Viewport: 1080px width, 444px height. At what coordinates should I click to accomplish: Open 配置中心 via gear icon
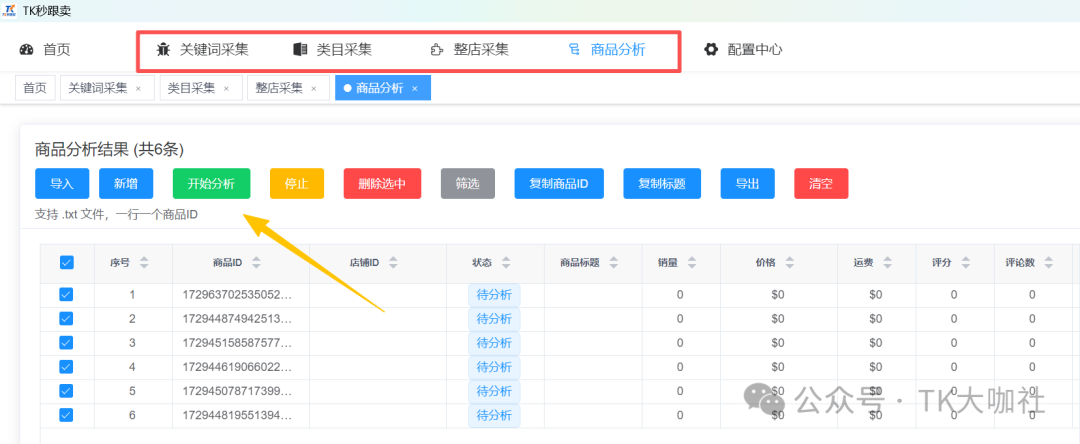coord(711,49)
